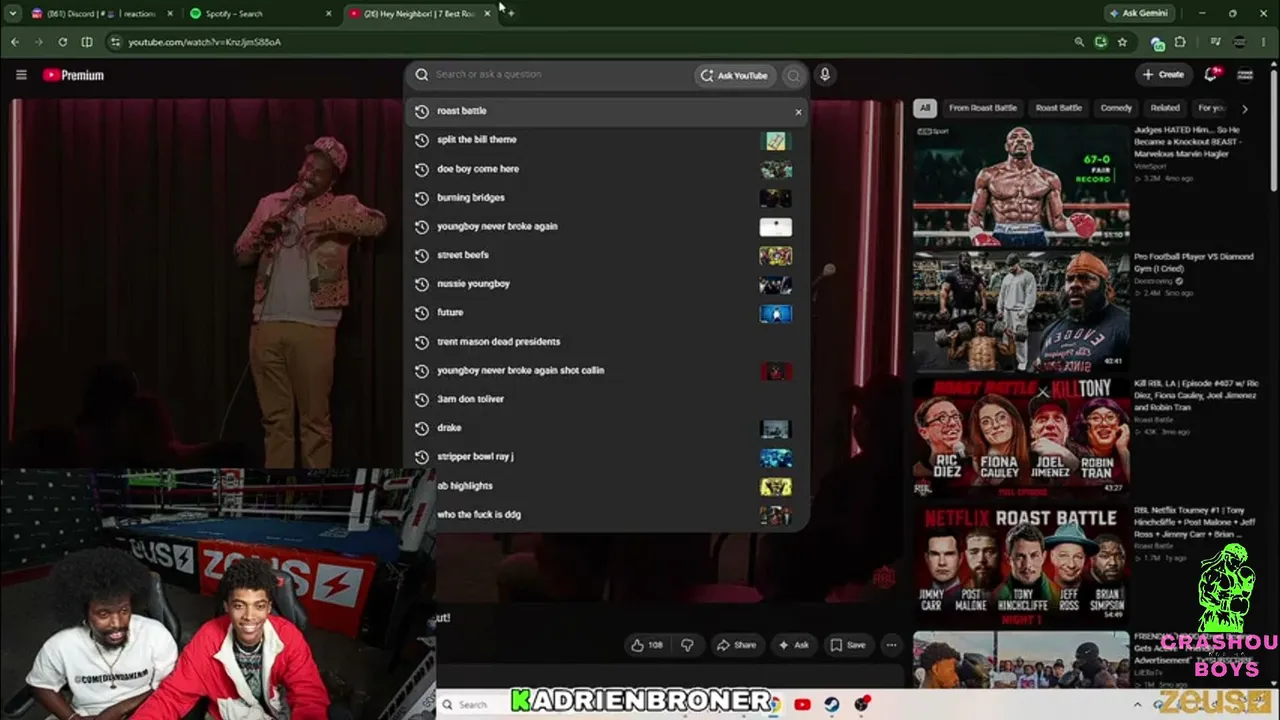Open the Netflix Roast Battle thumbnail
The height and width of the screenshot is (720, 1280).
[1021, 563]
